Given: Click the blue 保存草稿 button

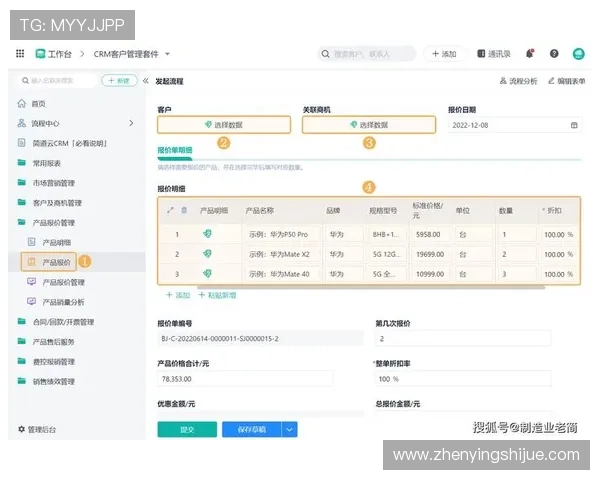Looking at the screenshot, I should (251, 429).
